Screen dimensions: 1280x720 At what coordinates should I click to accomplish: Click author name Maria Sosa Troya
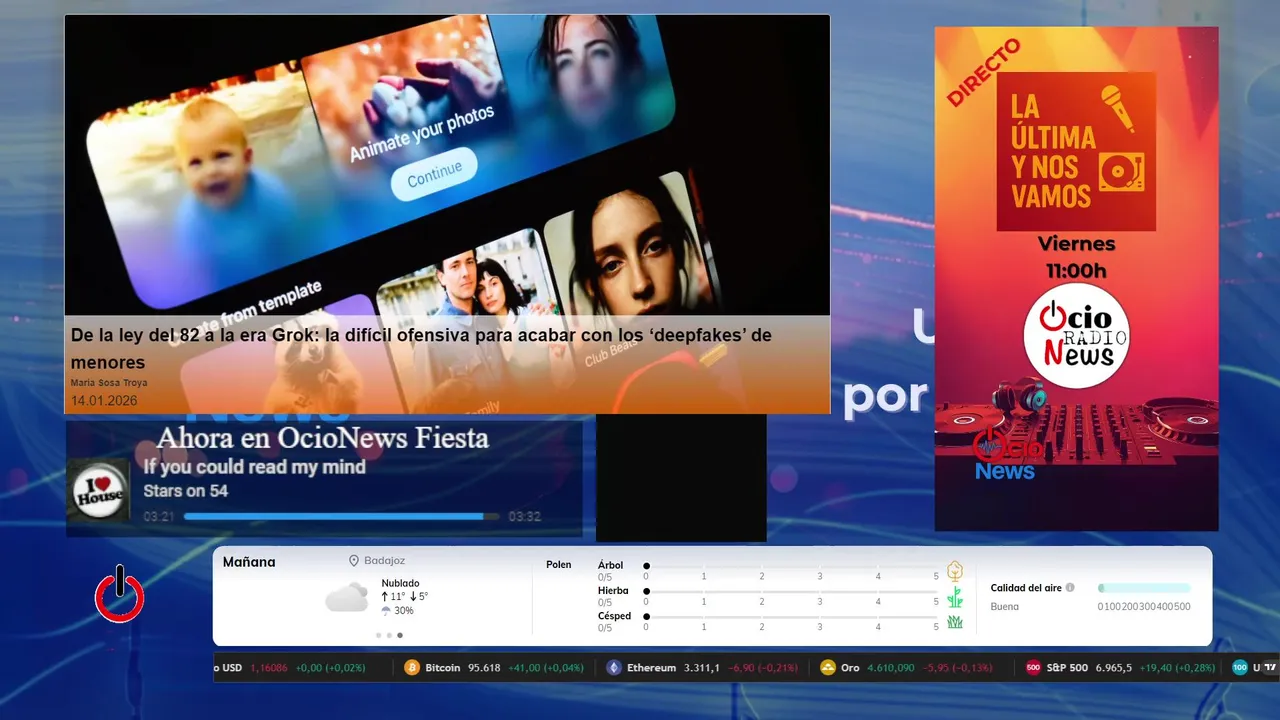click(x=109, y=383)
